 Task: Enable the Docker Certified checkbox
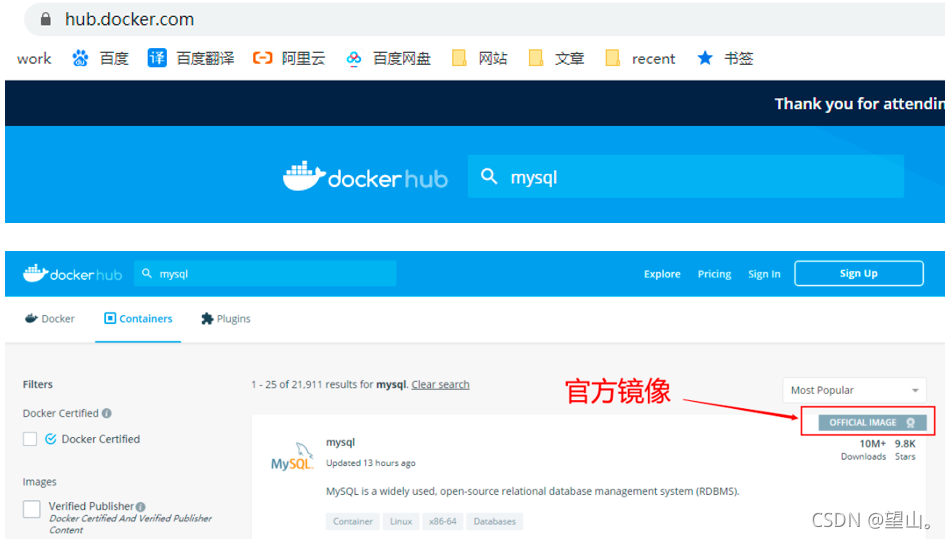[30, 439]
